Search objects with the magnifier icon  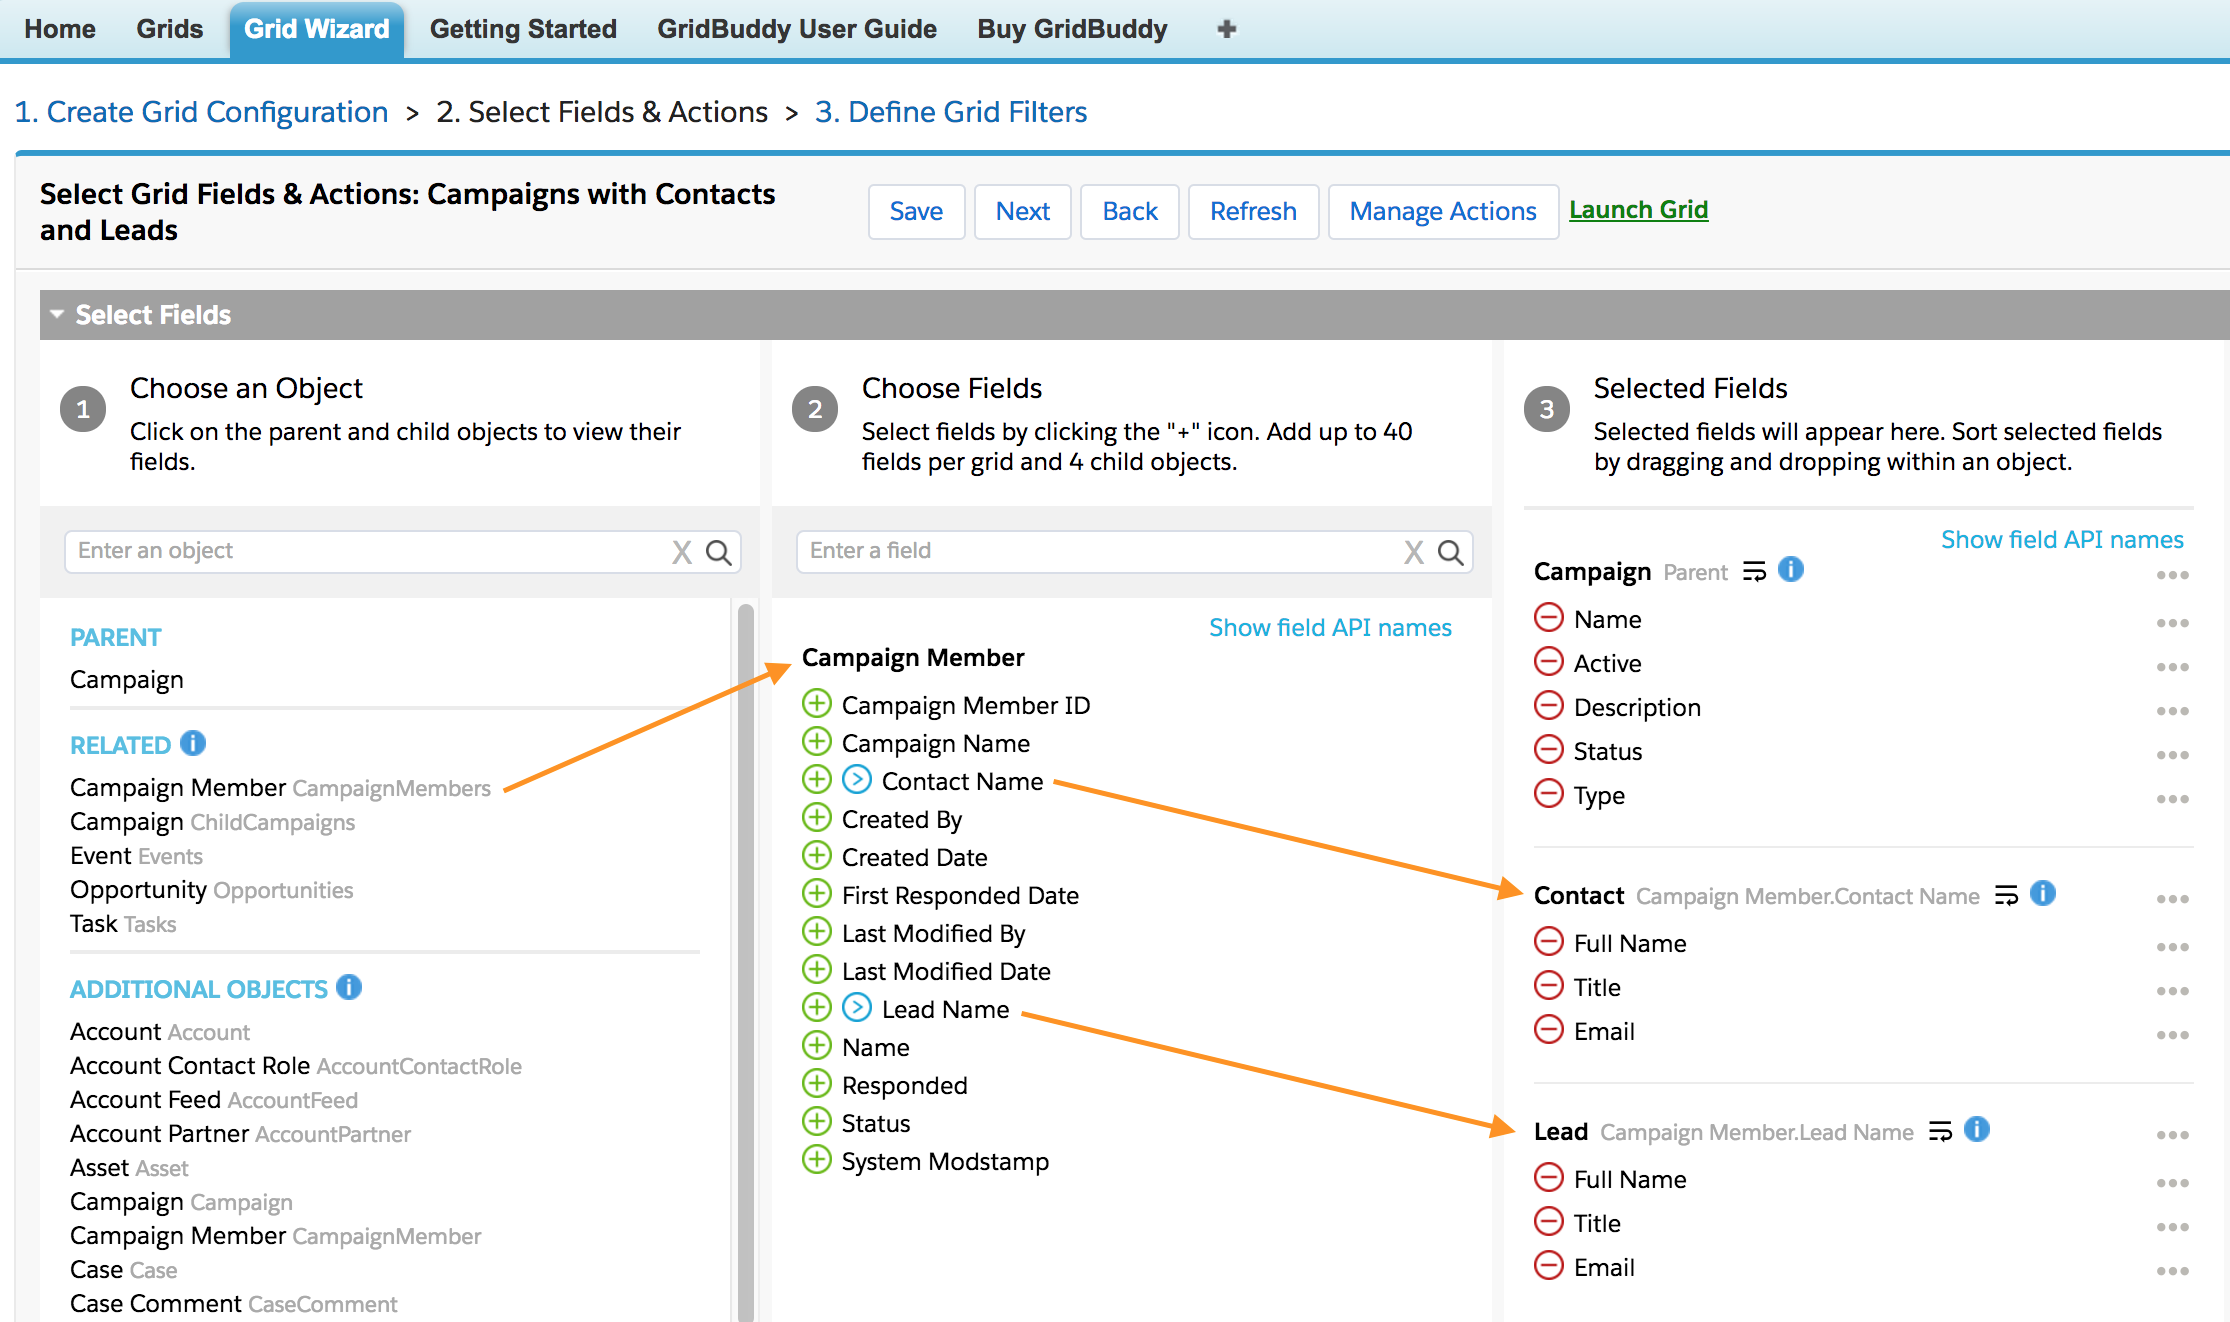719,552
